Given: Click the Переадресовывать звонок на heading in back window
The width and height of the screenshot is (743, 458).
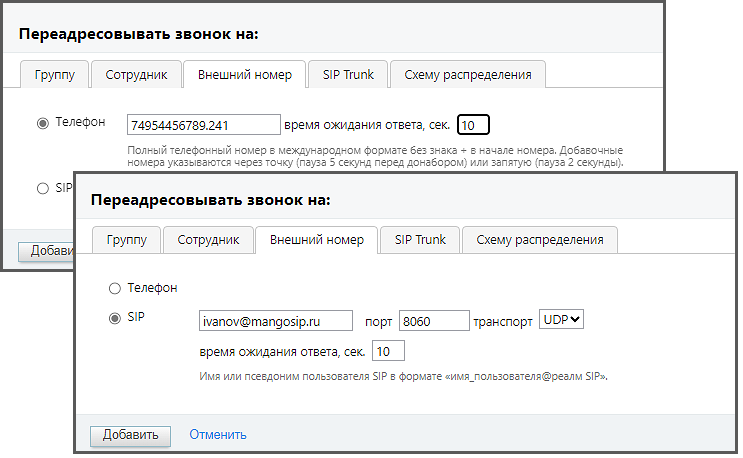Looking at the screenshot, I should [x=138, y=34].
